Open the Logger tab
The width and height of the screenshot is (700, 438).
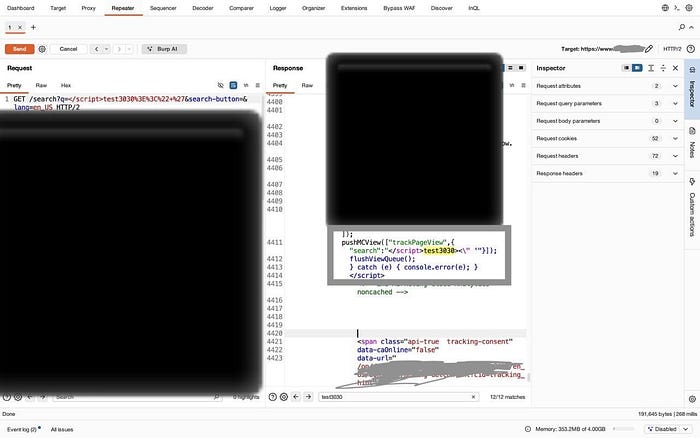click(278, 8)
